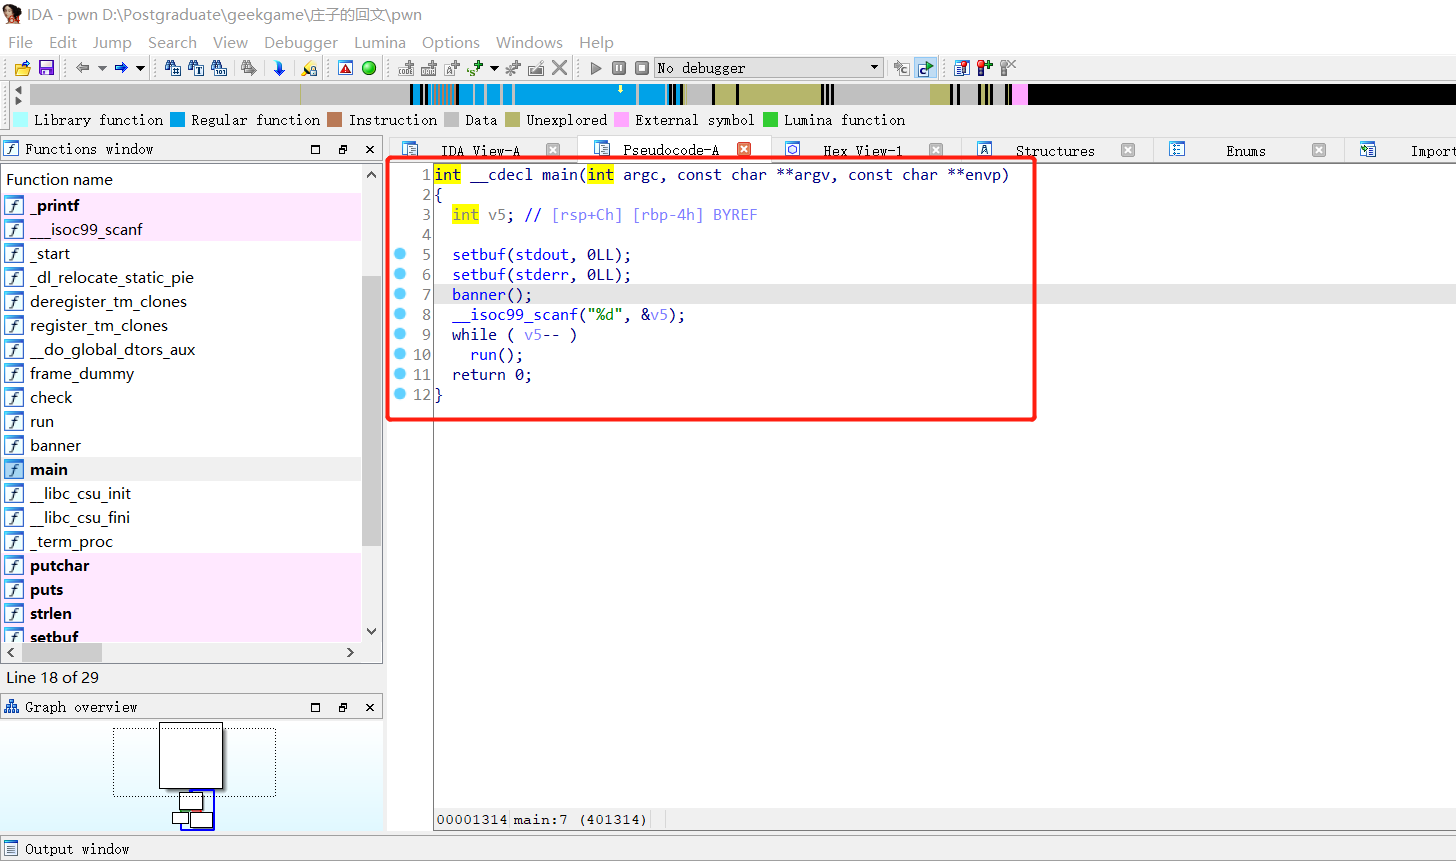Click the banner() call in pseudocode
Screen dimensions: 1456x861
pyautogui.click(x=492, y=294)
